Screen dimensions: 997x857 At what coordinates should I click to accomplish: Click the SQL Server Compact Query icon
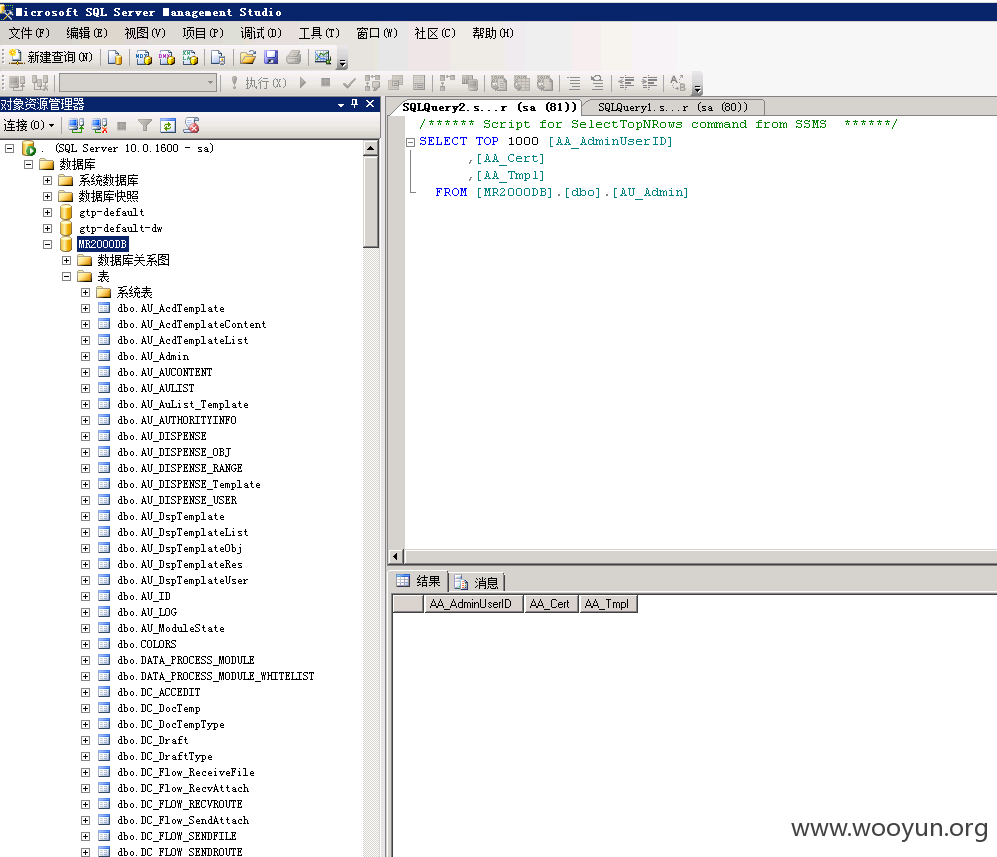[218, 57]
